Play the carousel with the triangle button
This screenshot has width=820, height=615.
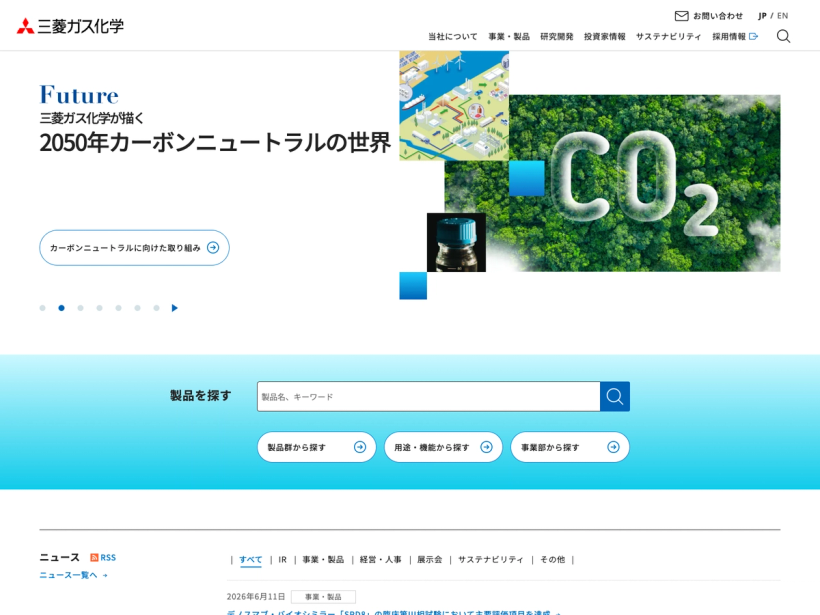click(175, 308)
